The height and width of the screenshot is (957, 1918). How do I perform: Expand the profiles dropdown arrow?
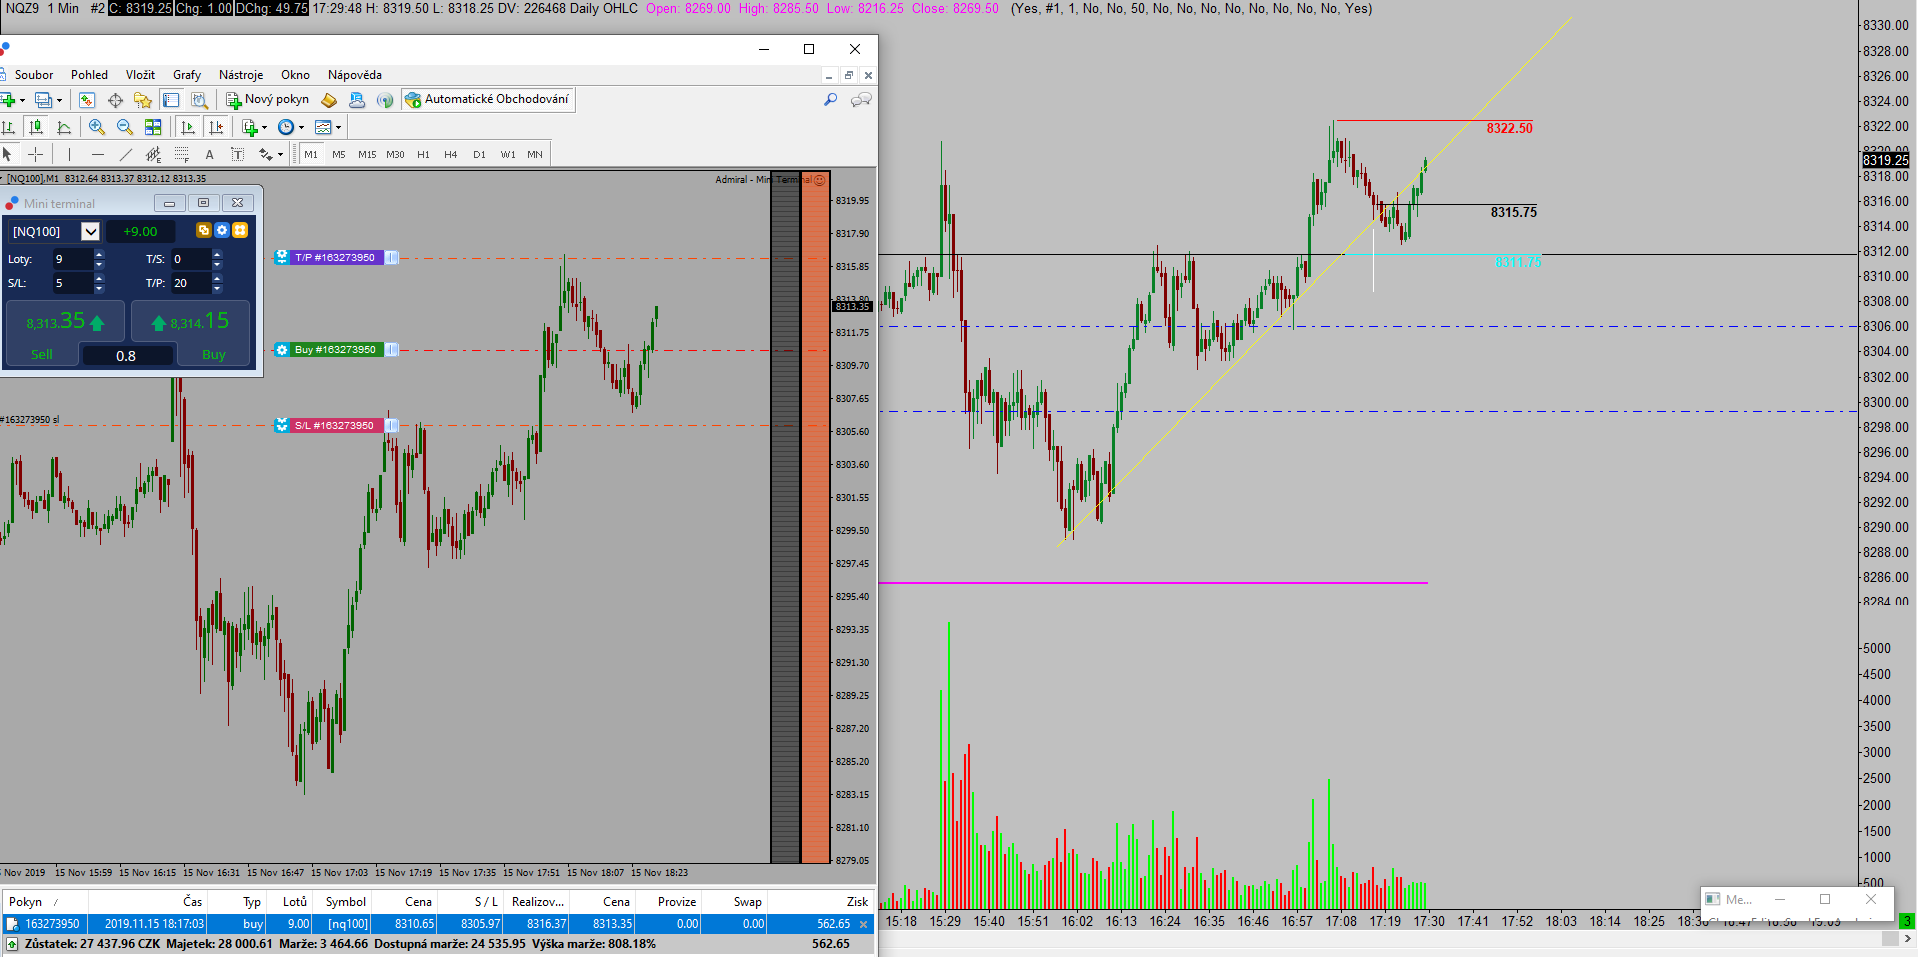[59, 100]
